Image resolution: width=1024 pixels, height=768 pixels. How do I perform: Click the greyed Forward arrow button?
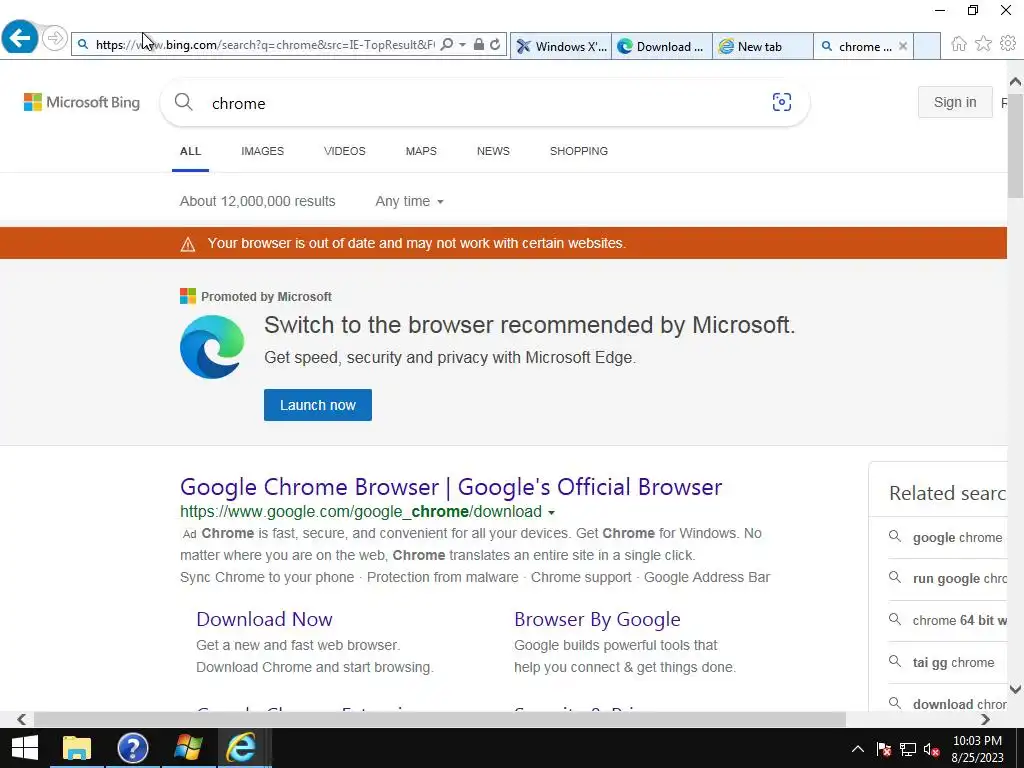coord(55,39)
